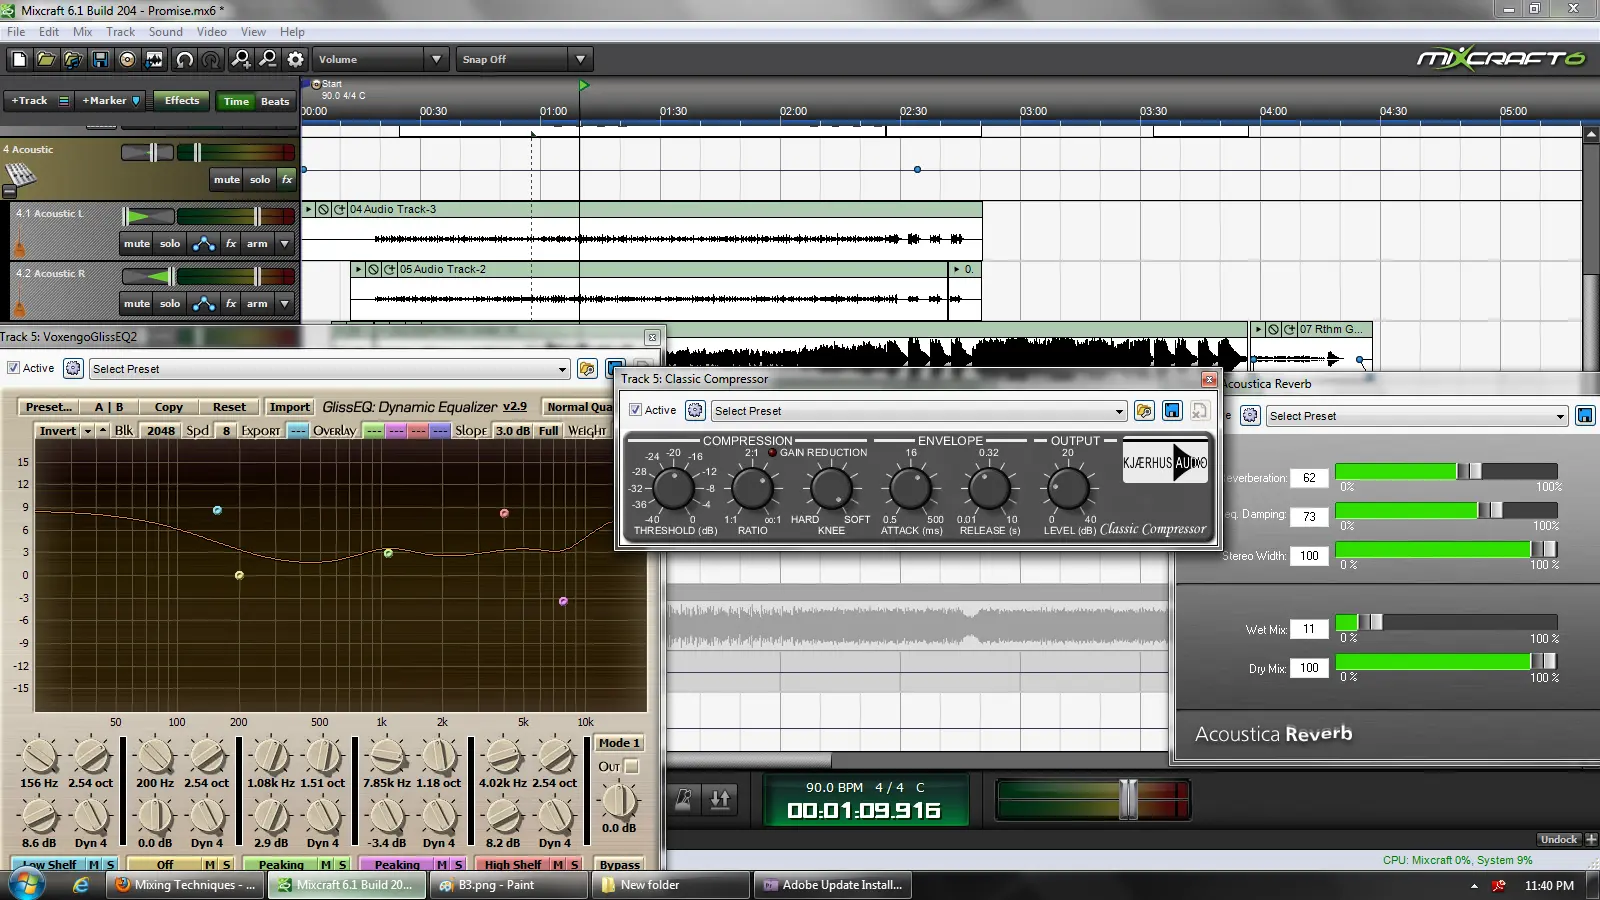This screenshot has height=900, width=1600.
Task: Click loop icon on 05 Audio Track-2 clip
Action: point(390,270)
